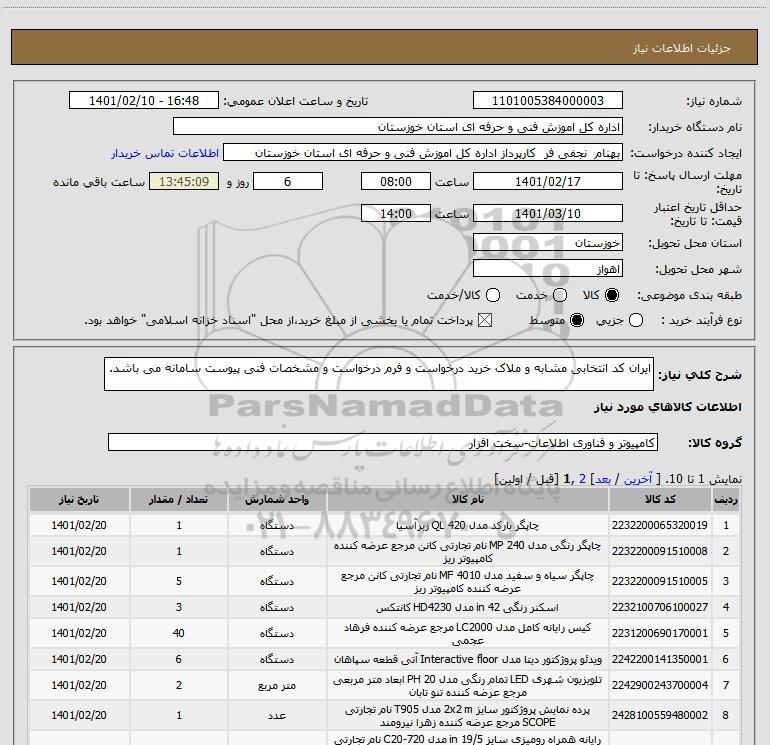This screenshot has width=770, height=745.
Task: Choose the جزیی purchase process option
Action: click(636, 320)
